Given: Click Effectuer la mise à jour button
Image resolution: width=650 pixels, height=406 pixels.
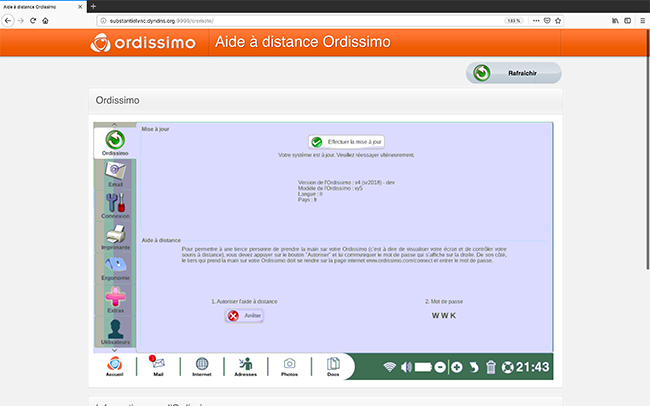Looking at the screenshot, I should pos(346,142).
